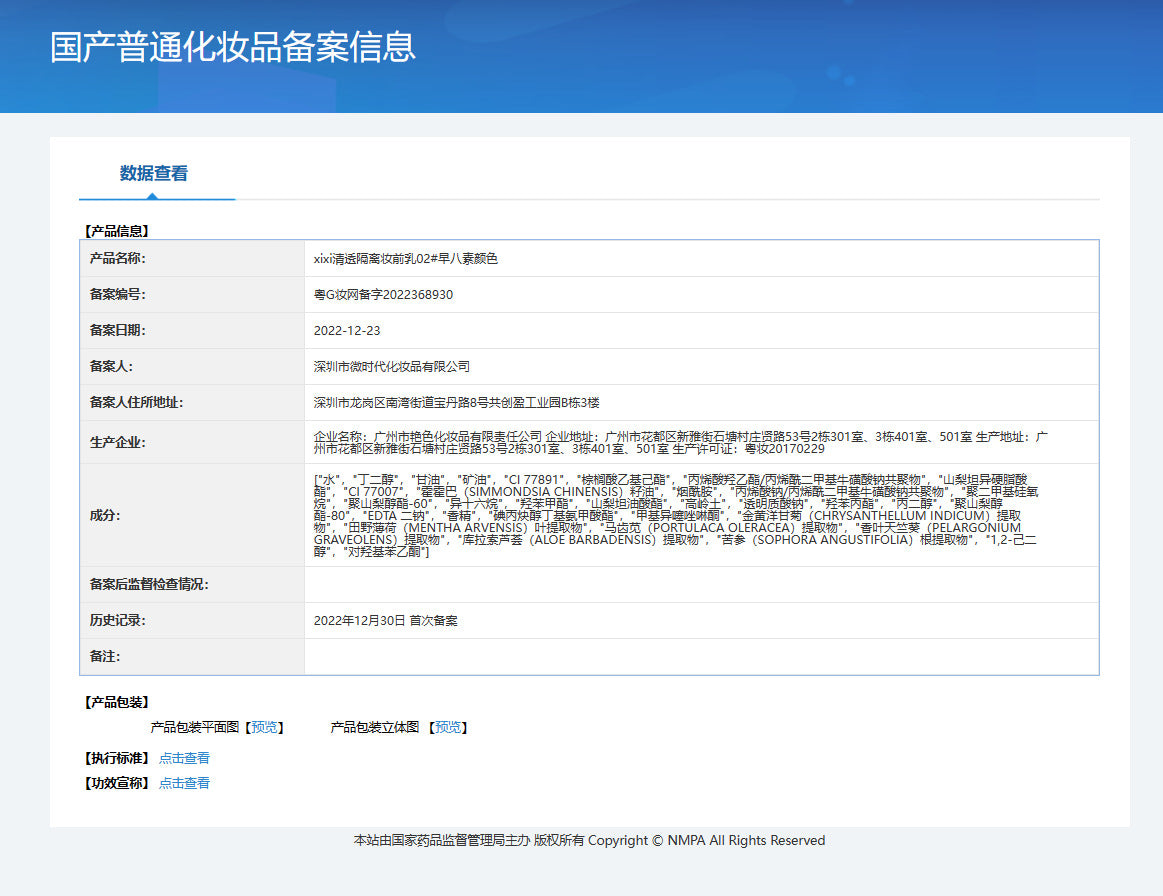Viewport: 1163px width, 896px height.
Task: Open the 数据查看 tab
Action: (x=154, y=173)
